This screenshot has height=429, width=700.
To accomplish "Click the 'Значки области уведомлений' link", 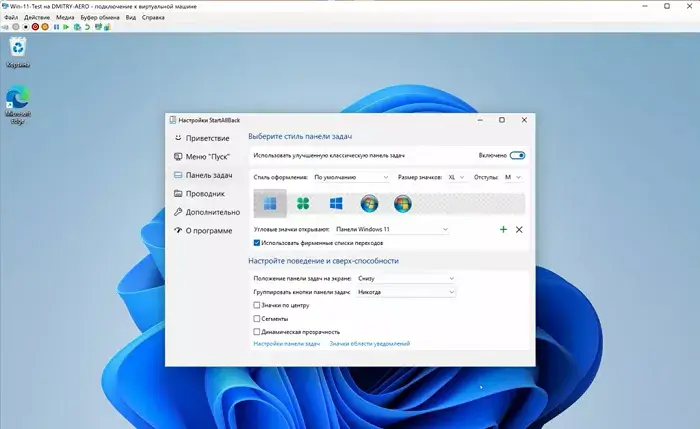I will point(369,344).
